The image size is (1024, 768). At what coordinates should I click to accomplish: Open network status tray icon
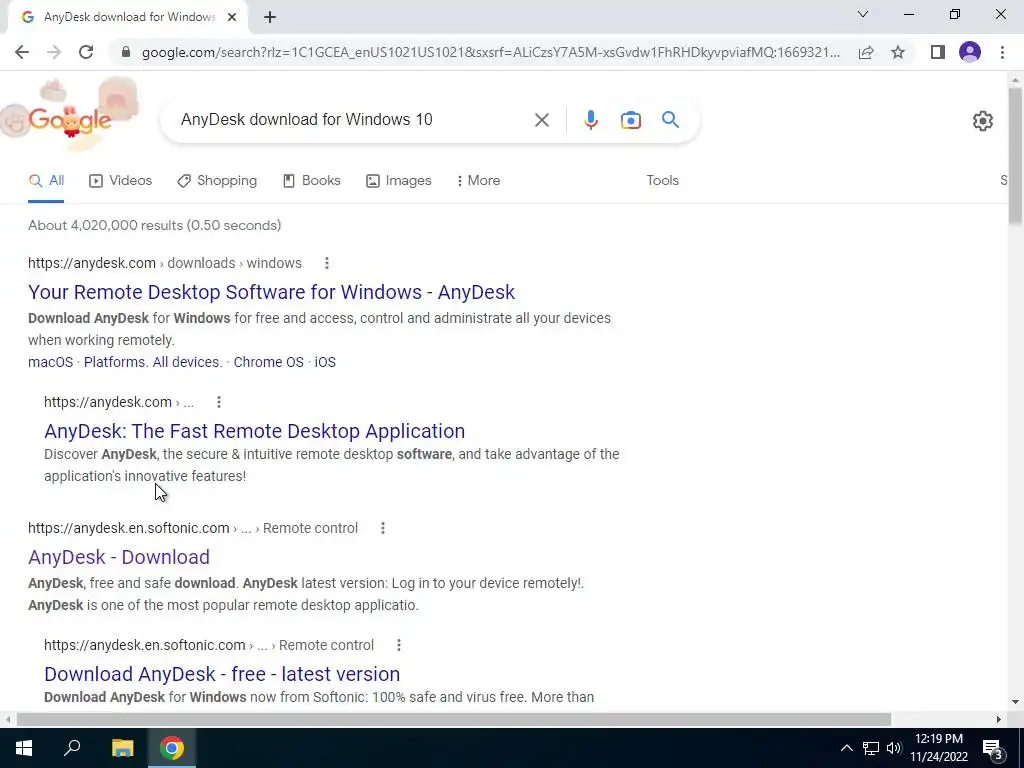coord(871,748)
